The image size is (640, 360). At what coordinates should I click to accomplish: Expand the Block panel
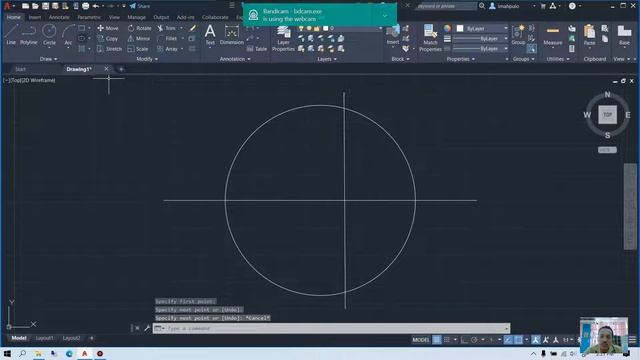click(400, 59)
